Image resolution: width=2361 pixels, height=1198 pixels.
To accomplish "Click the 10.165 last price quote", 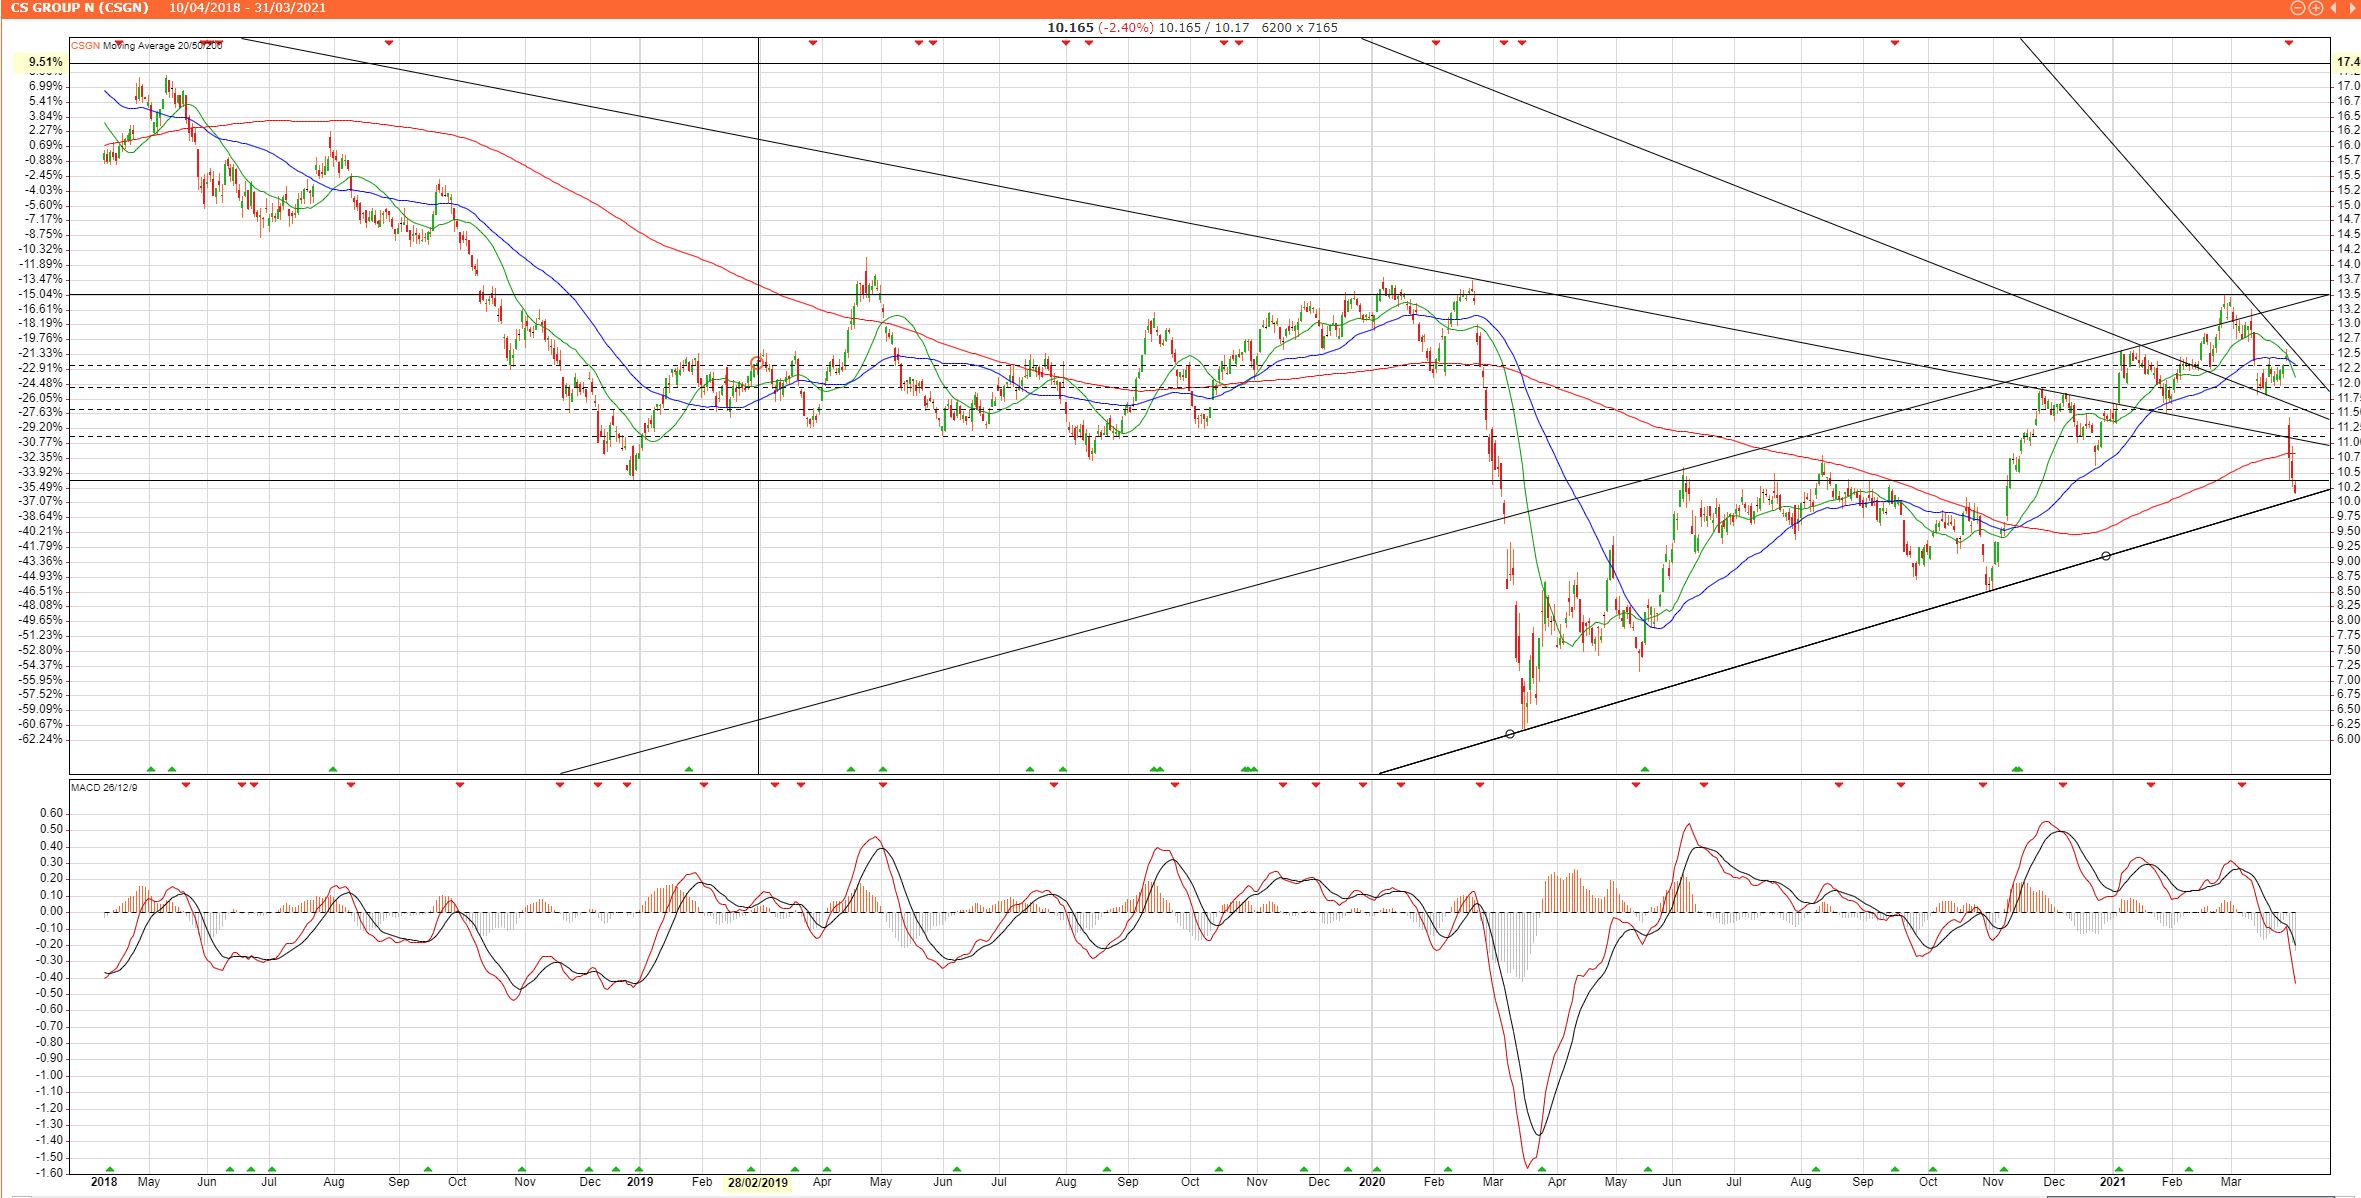I will 1070,27.
